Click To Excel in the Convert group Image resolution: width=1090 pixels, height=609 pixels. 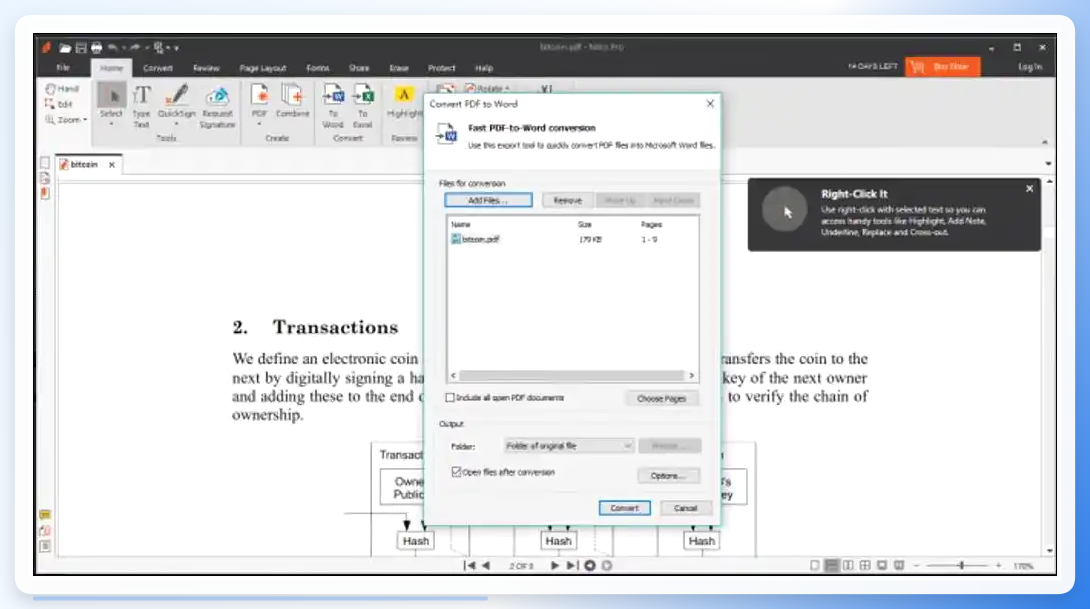coord(363,106)
